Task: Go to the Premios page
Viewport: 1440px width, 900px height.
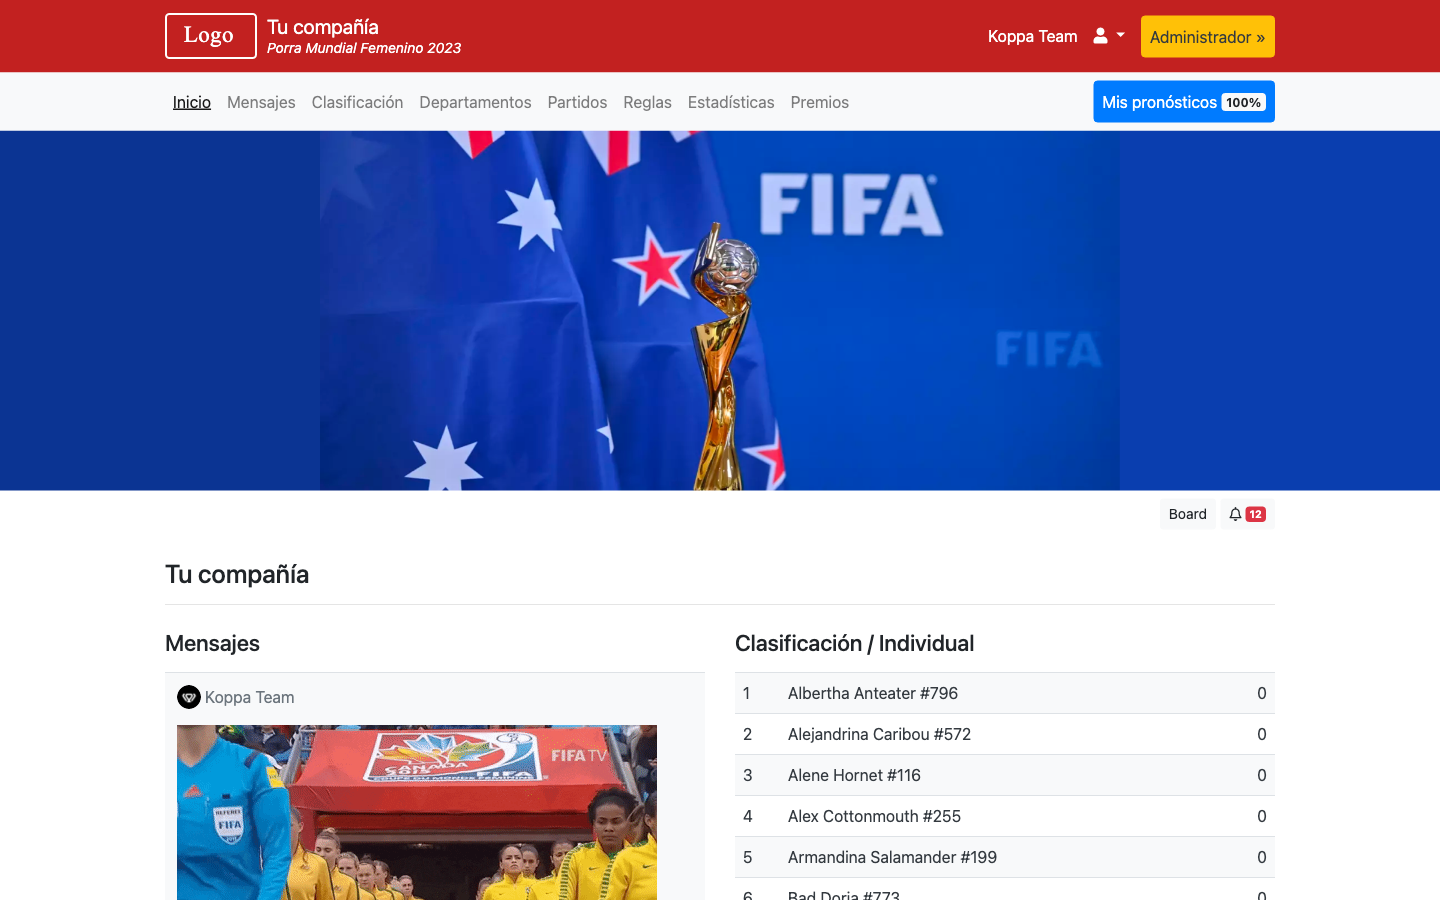Action: coord(819,102)
